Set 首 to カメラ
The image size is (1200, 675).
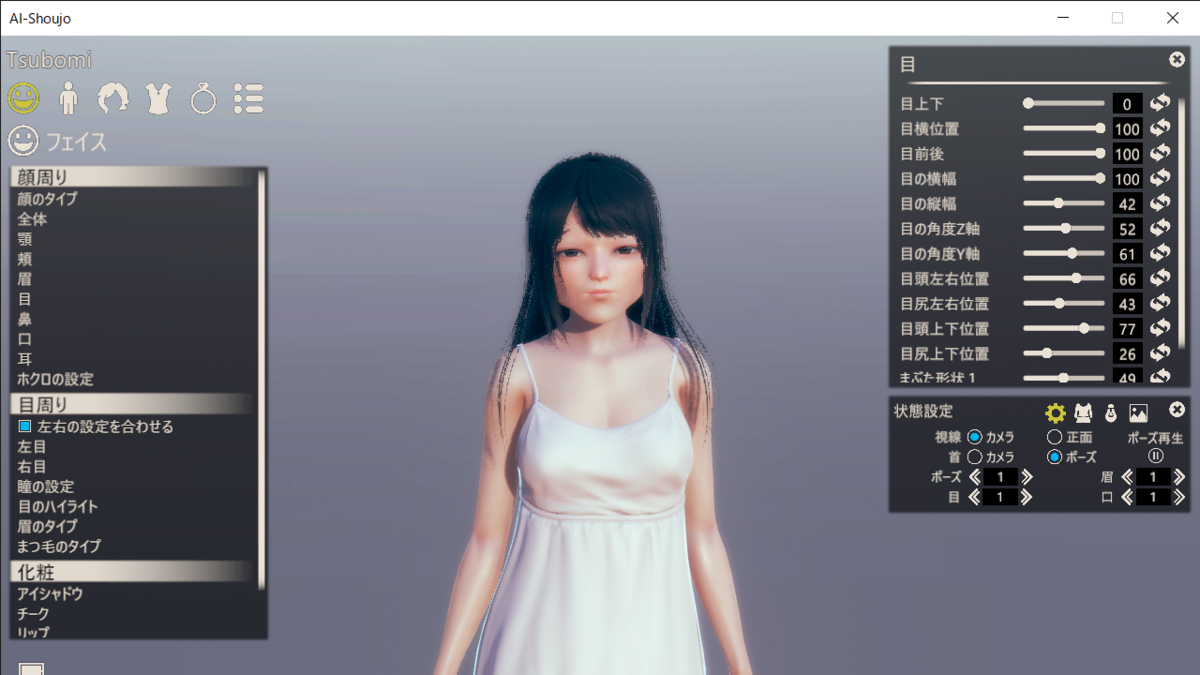coord(975,457)
